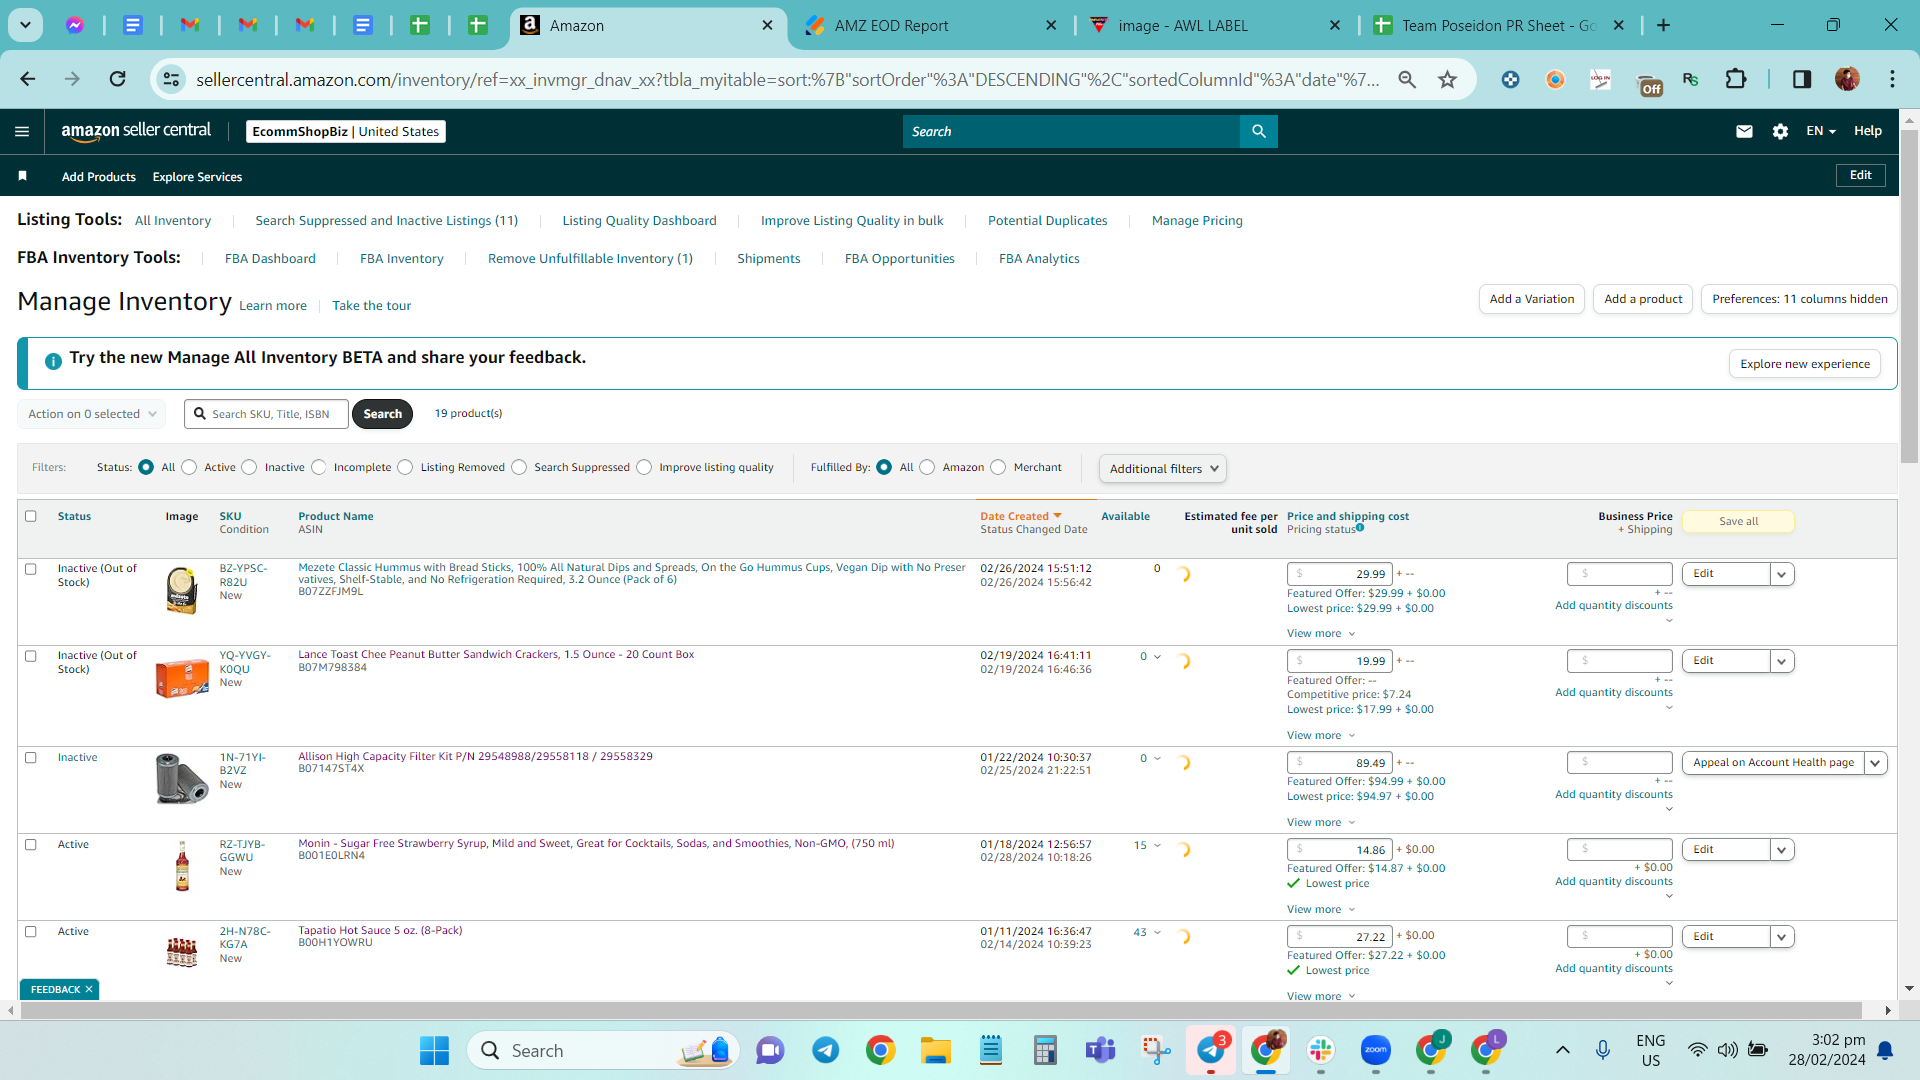This screenshot has height=1080, width=1920.
Task: Open Slack from the taskbar
Action: click(1321, 1050)
